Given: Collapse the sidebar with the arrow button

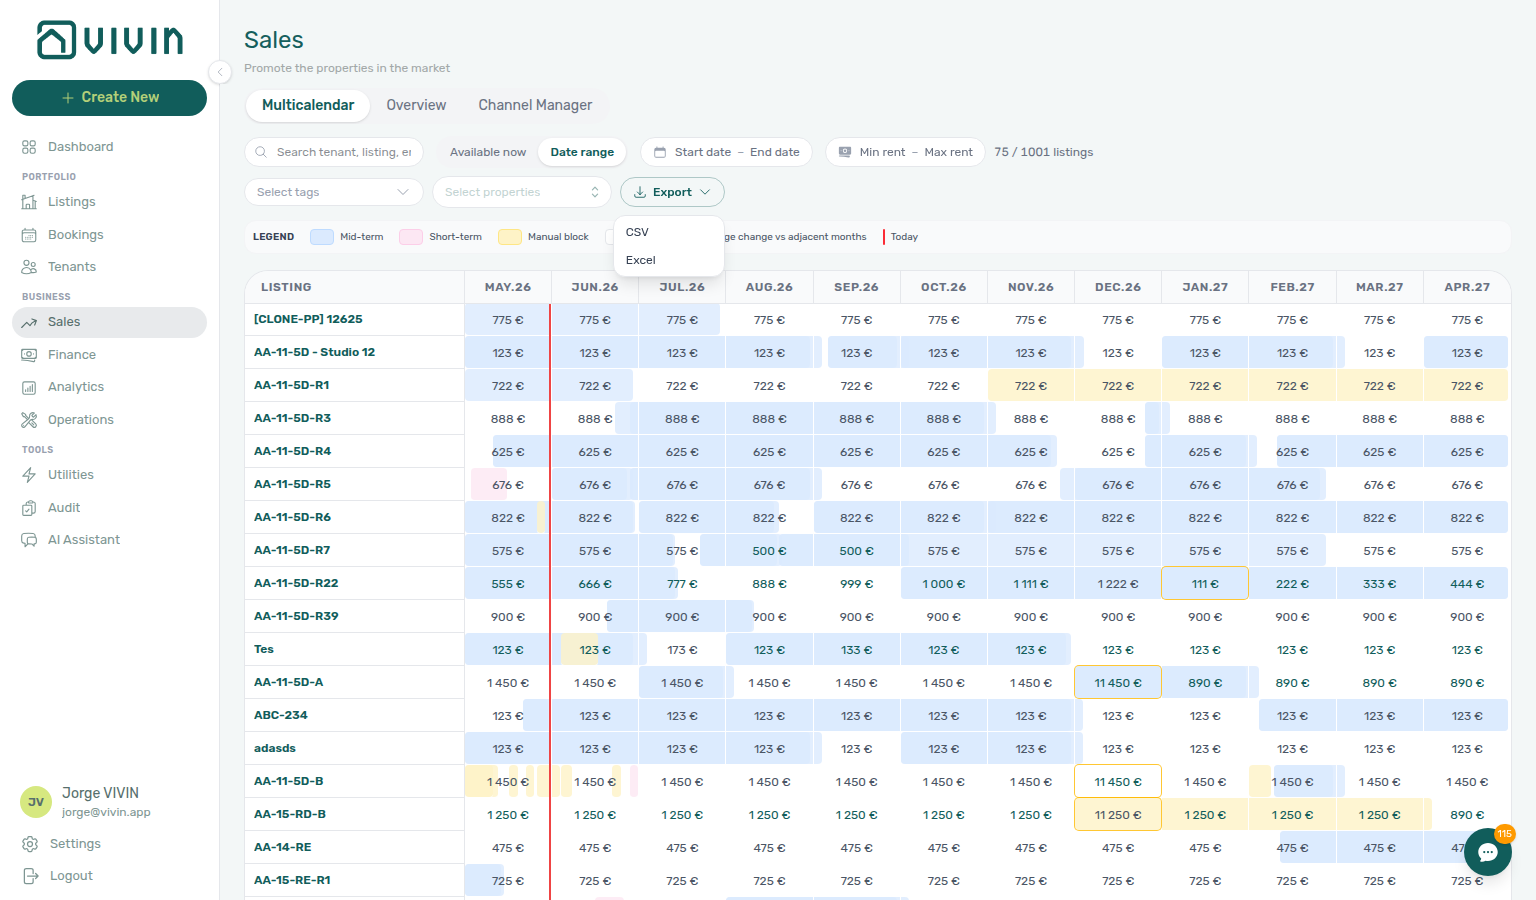Looking at the screenshot, I should [x=220, y=71].
